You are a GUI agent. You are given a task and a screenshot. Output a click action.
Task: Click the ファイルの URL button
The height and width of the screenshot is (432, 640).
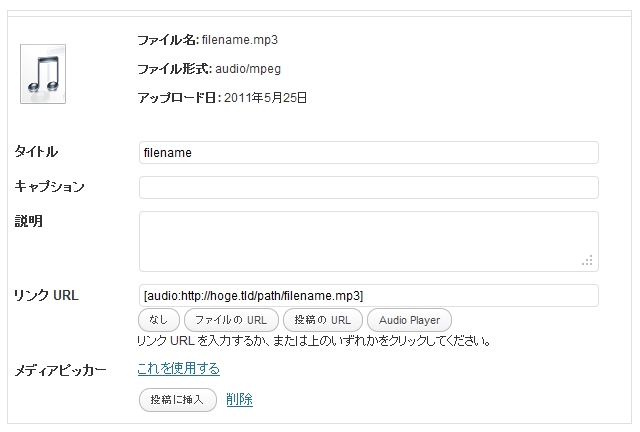pos(230,320)
